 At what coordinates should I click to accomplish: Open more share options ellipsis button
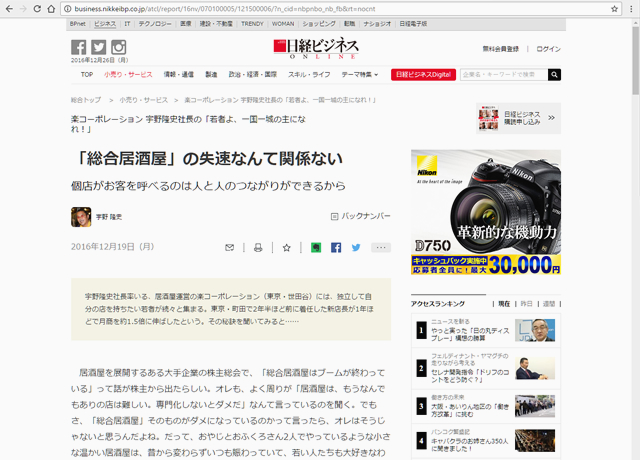click(381, 247)
